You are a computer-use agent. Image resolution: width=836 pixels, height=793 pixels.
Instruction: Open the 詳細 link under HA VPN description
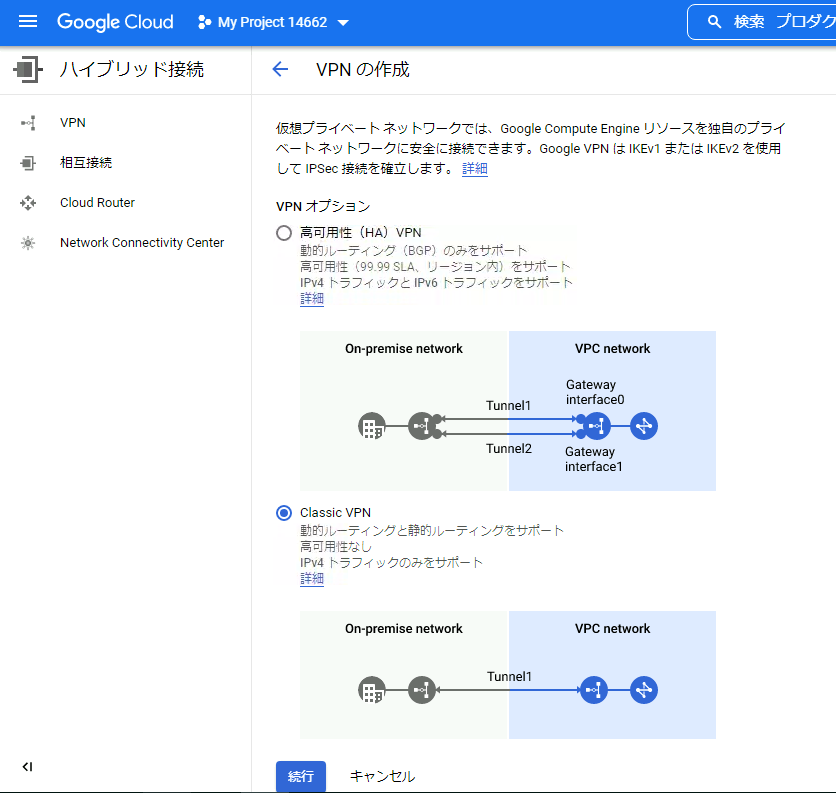coord(310,298)
